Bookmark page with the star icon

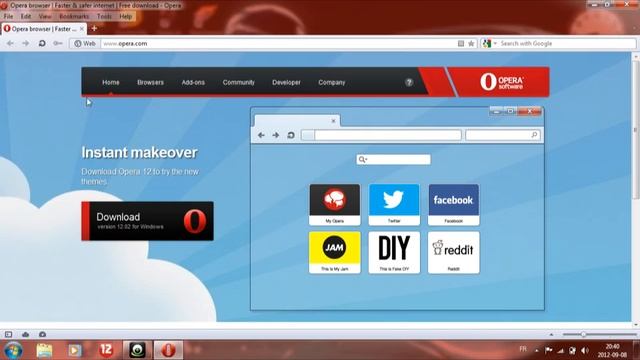tap(471, 43)
